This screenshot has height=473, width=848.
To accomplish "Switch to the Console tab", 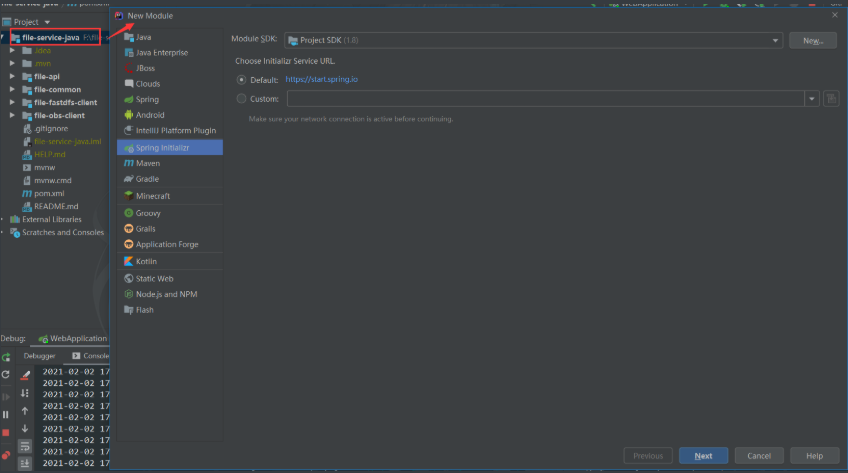I will click(x=90, y=356).
